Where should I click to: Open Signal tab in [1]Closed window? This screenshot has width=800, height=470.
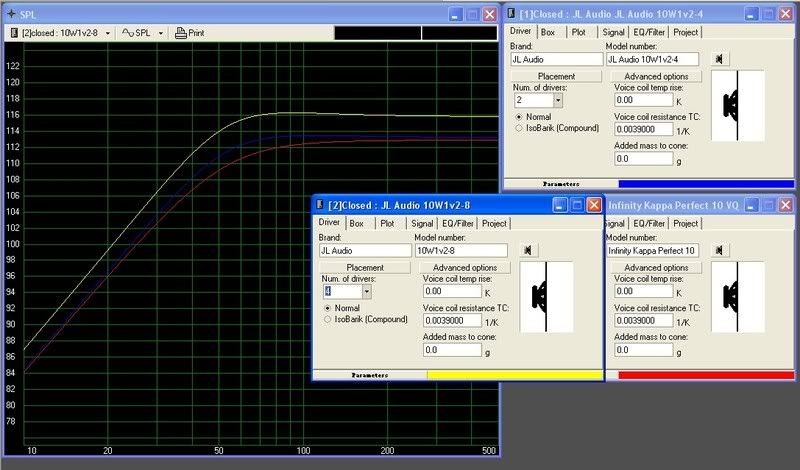click(x=613, y=32)
